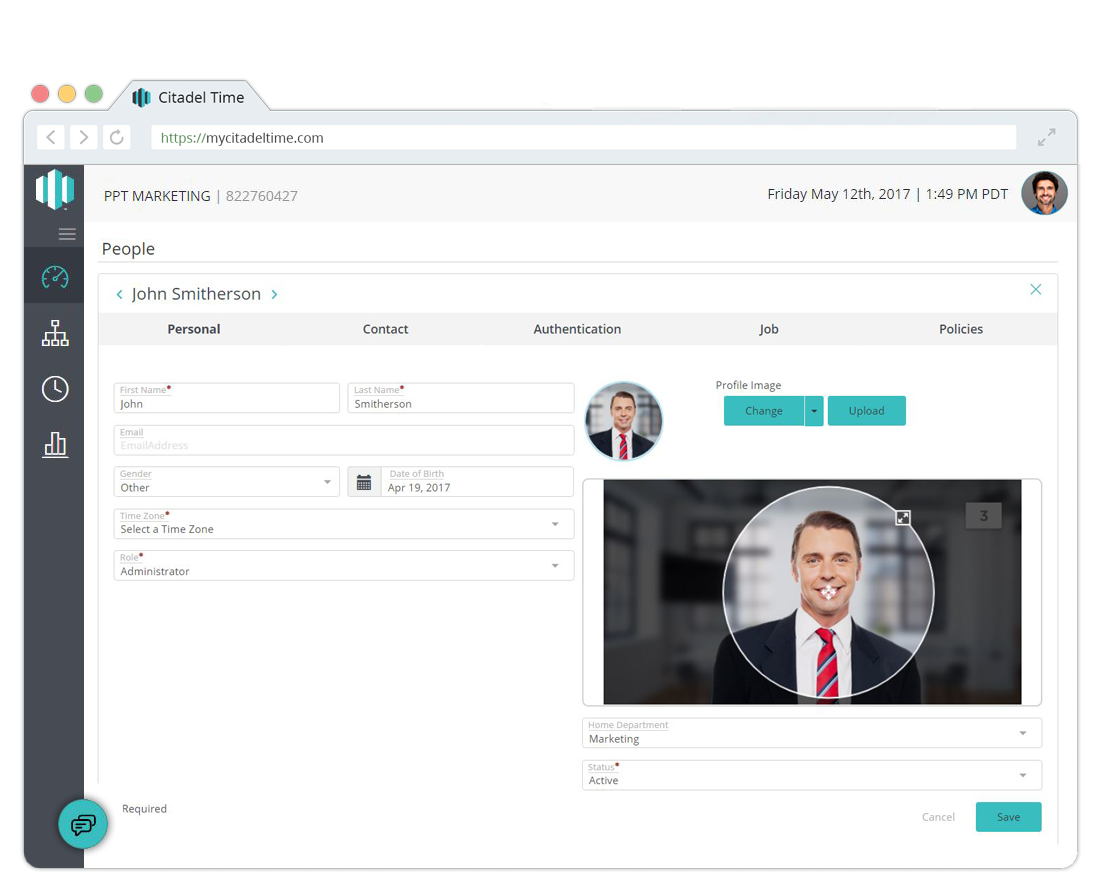
Task: Expand the profile image crop to fullscreen
Action: pyautogui.click(x=903, y=518)
